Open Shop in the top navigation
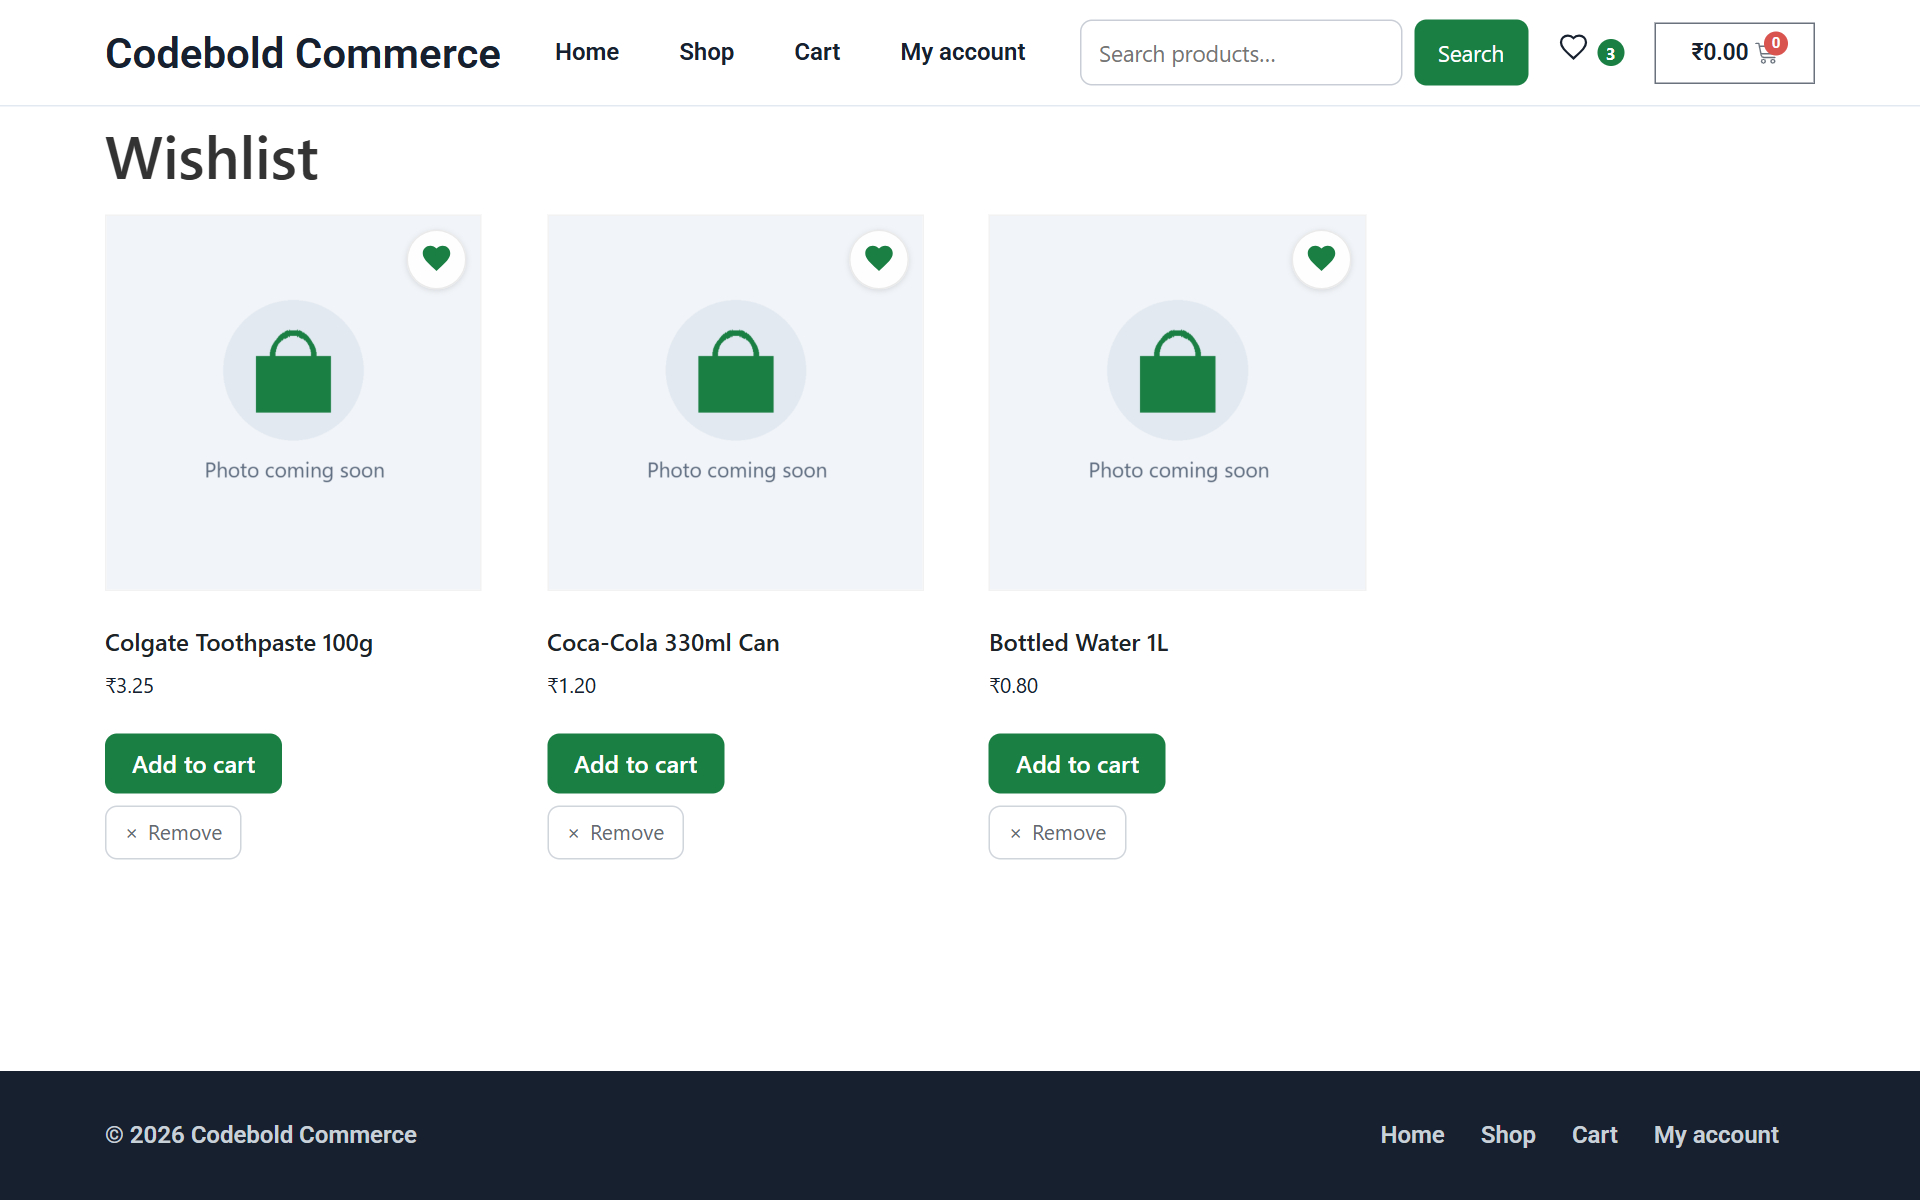Viewport: 1920px width, 1200px height. pyautogui.click(x=706, y=52)
